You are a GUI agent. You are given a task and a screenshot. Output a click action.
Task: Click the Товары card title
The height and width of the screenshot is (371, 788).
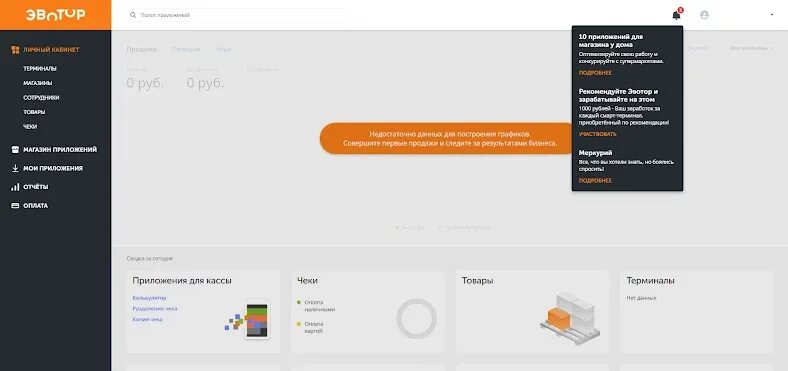pos(477,281)
